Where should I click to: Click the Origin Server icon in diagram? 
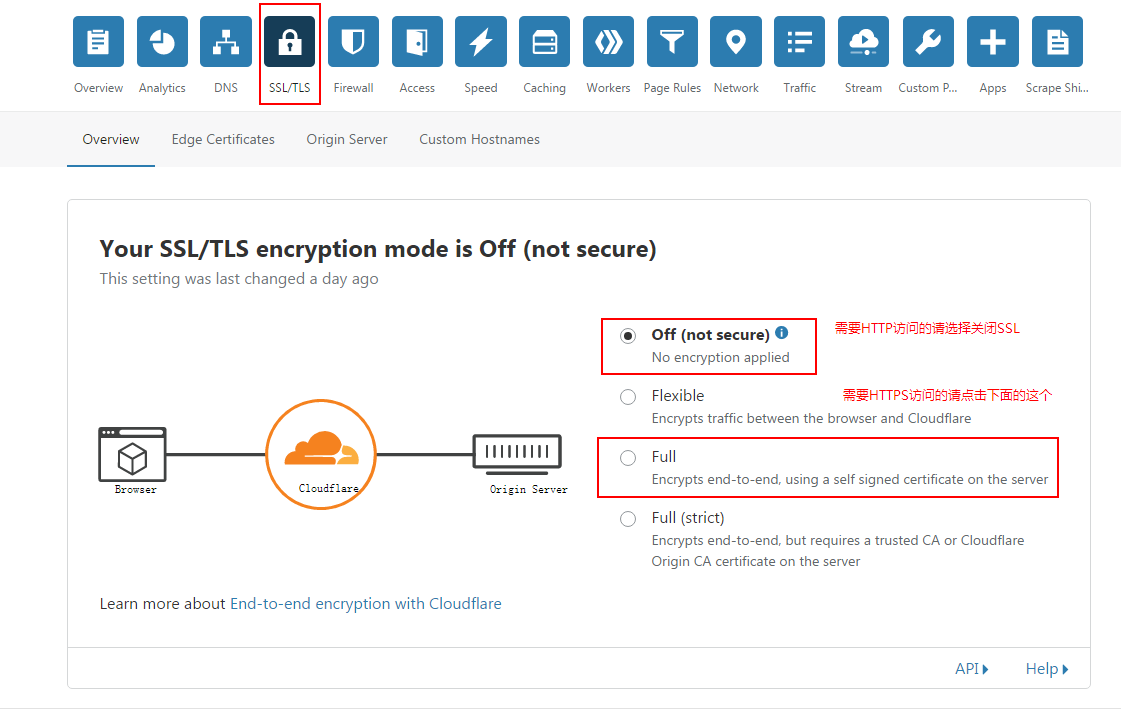[518, 454]
